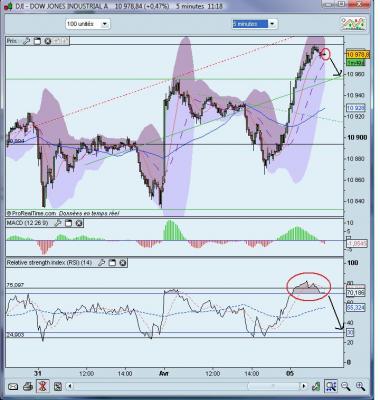
Task: Print the chart using printer icon
Action: (28, 387)
